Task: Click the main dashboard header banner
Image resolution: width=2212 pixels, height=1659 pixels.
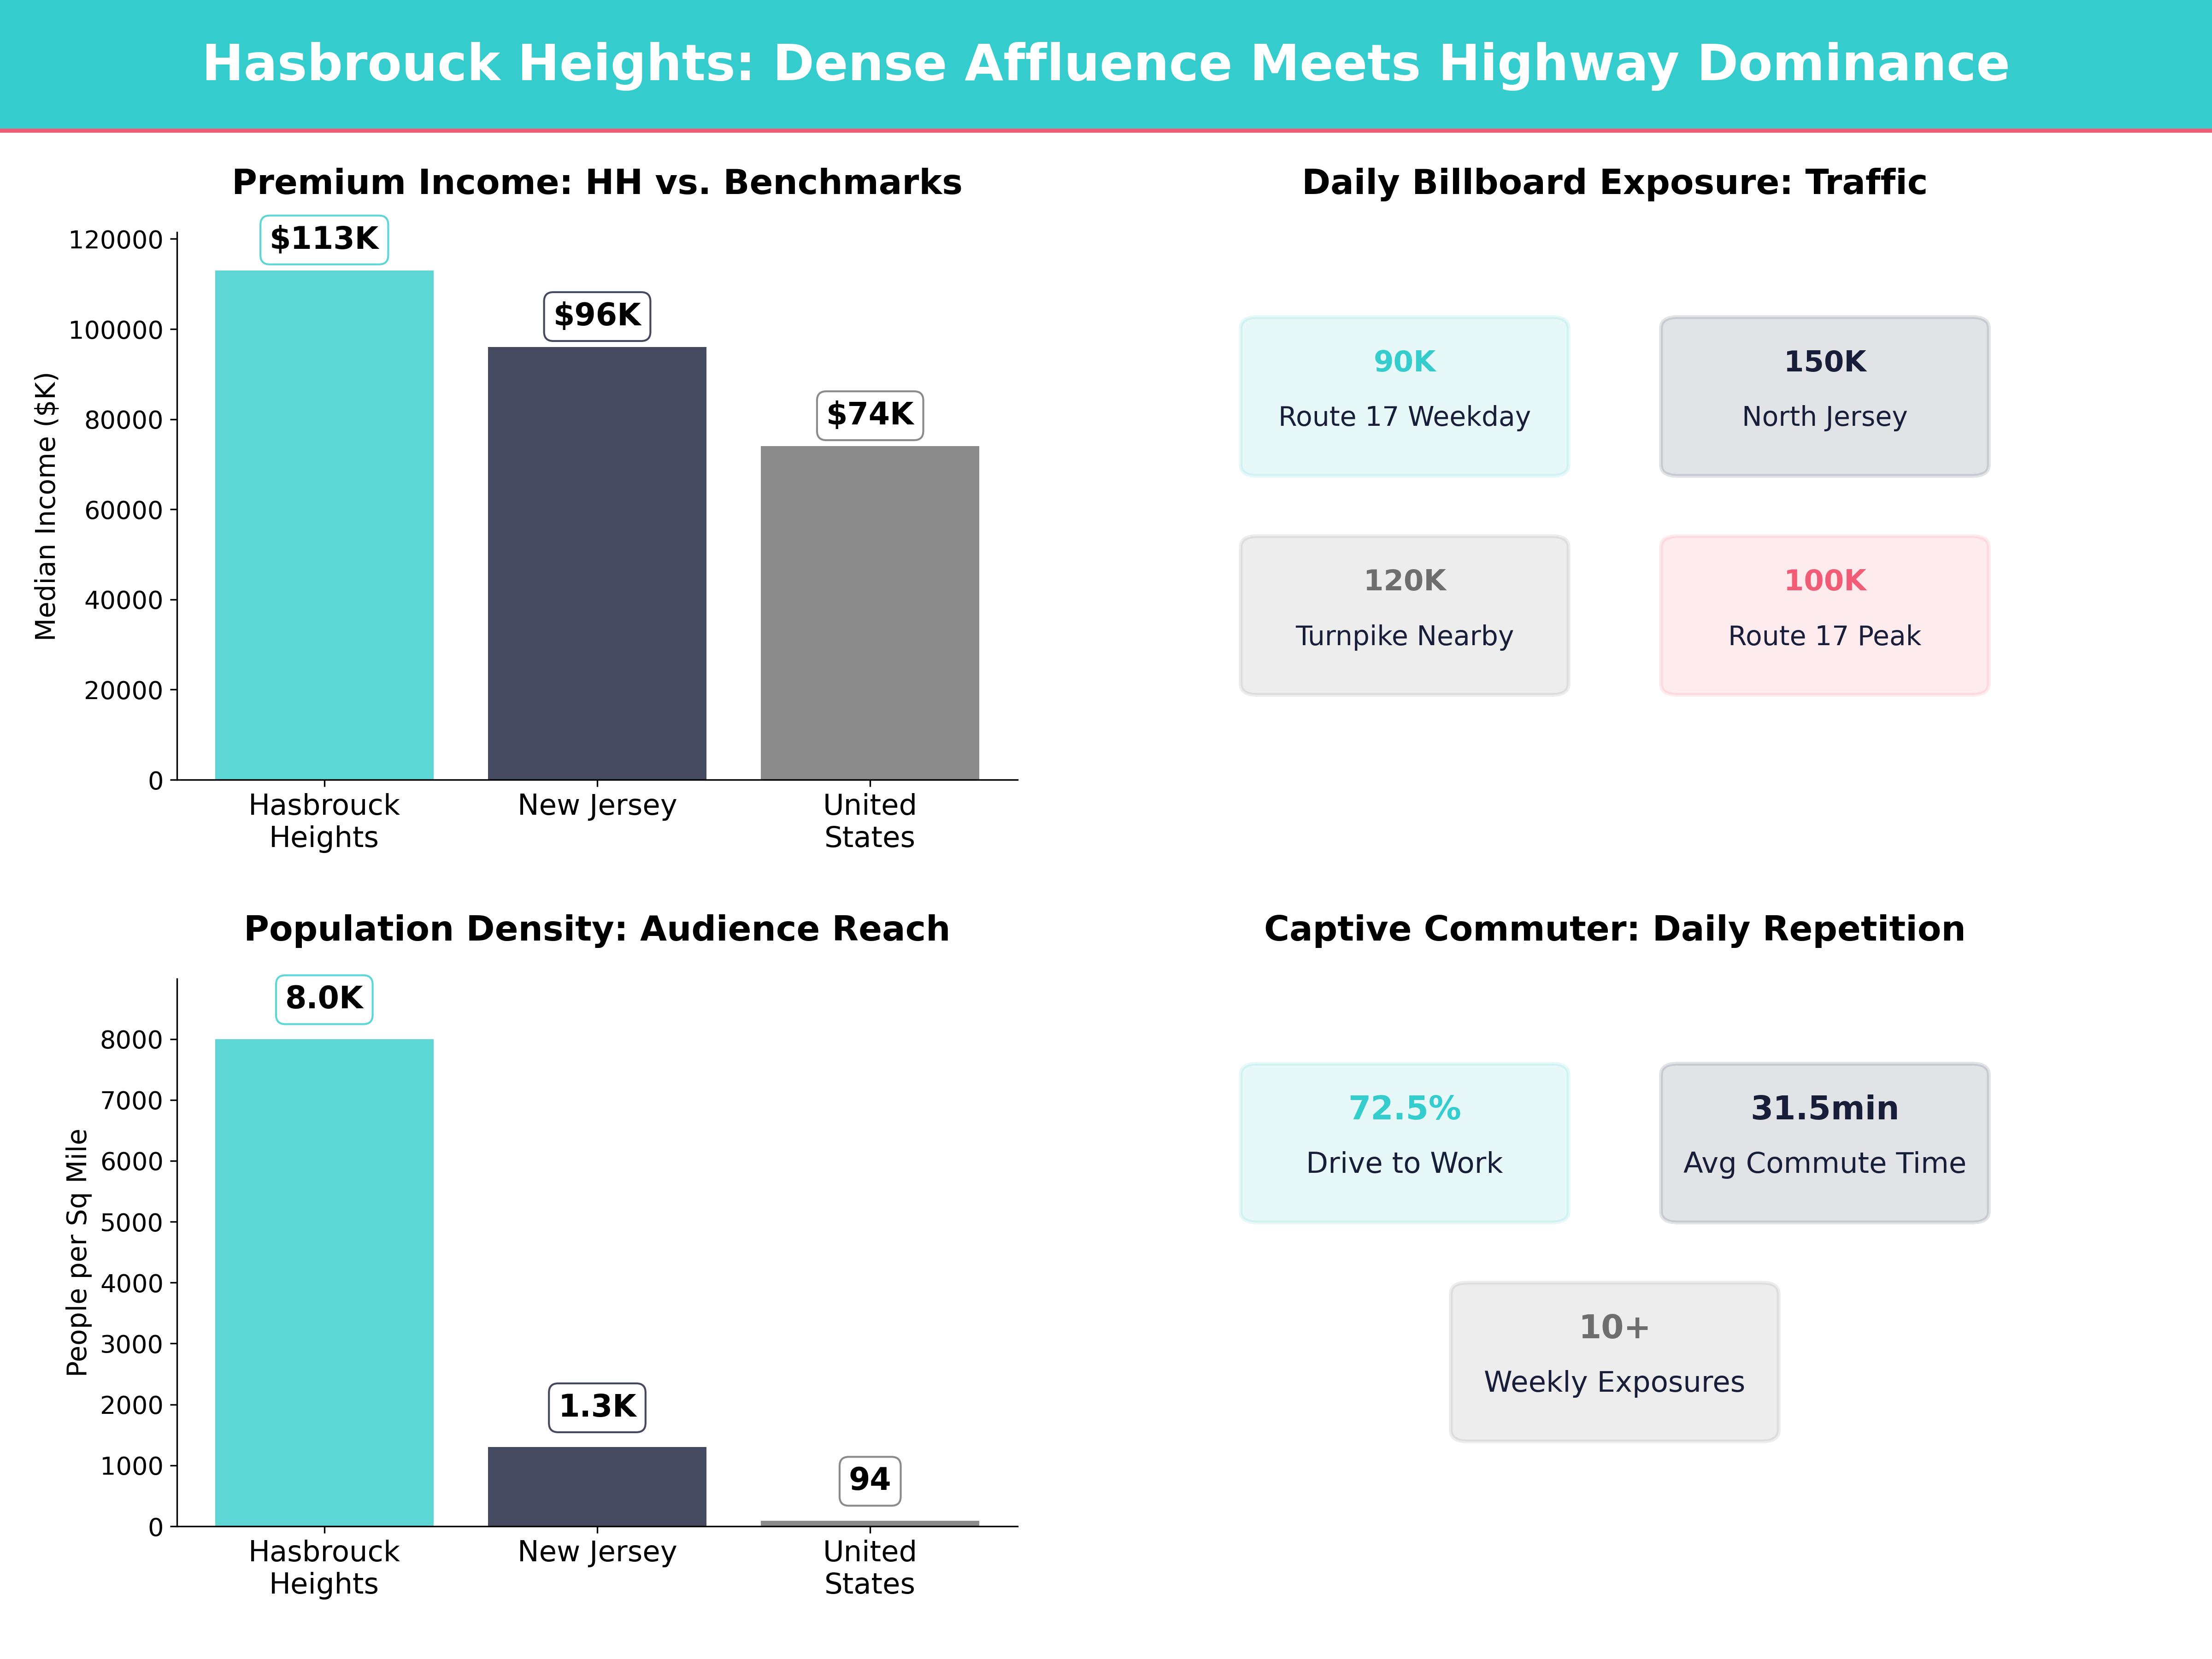Action: (1106, 62)
